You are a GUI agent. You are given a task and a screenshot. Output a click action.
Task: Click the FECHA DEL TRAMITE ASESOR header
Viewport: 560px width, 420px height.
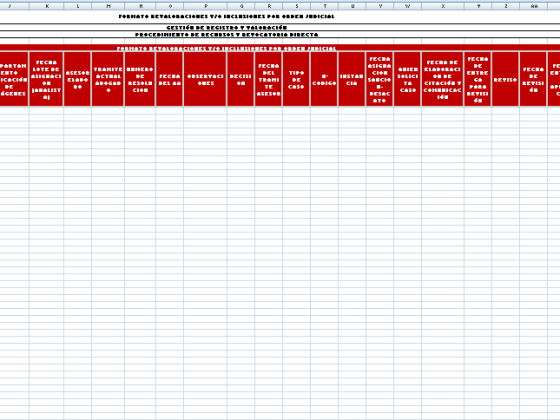269,79
